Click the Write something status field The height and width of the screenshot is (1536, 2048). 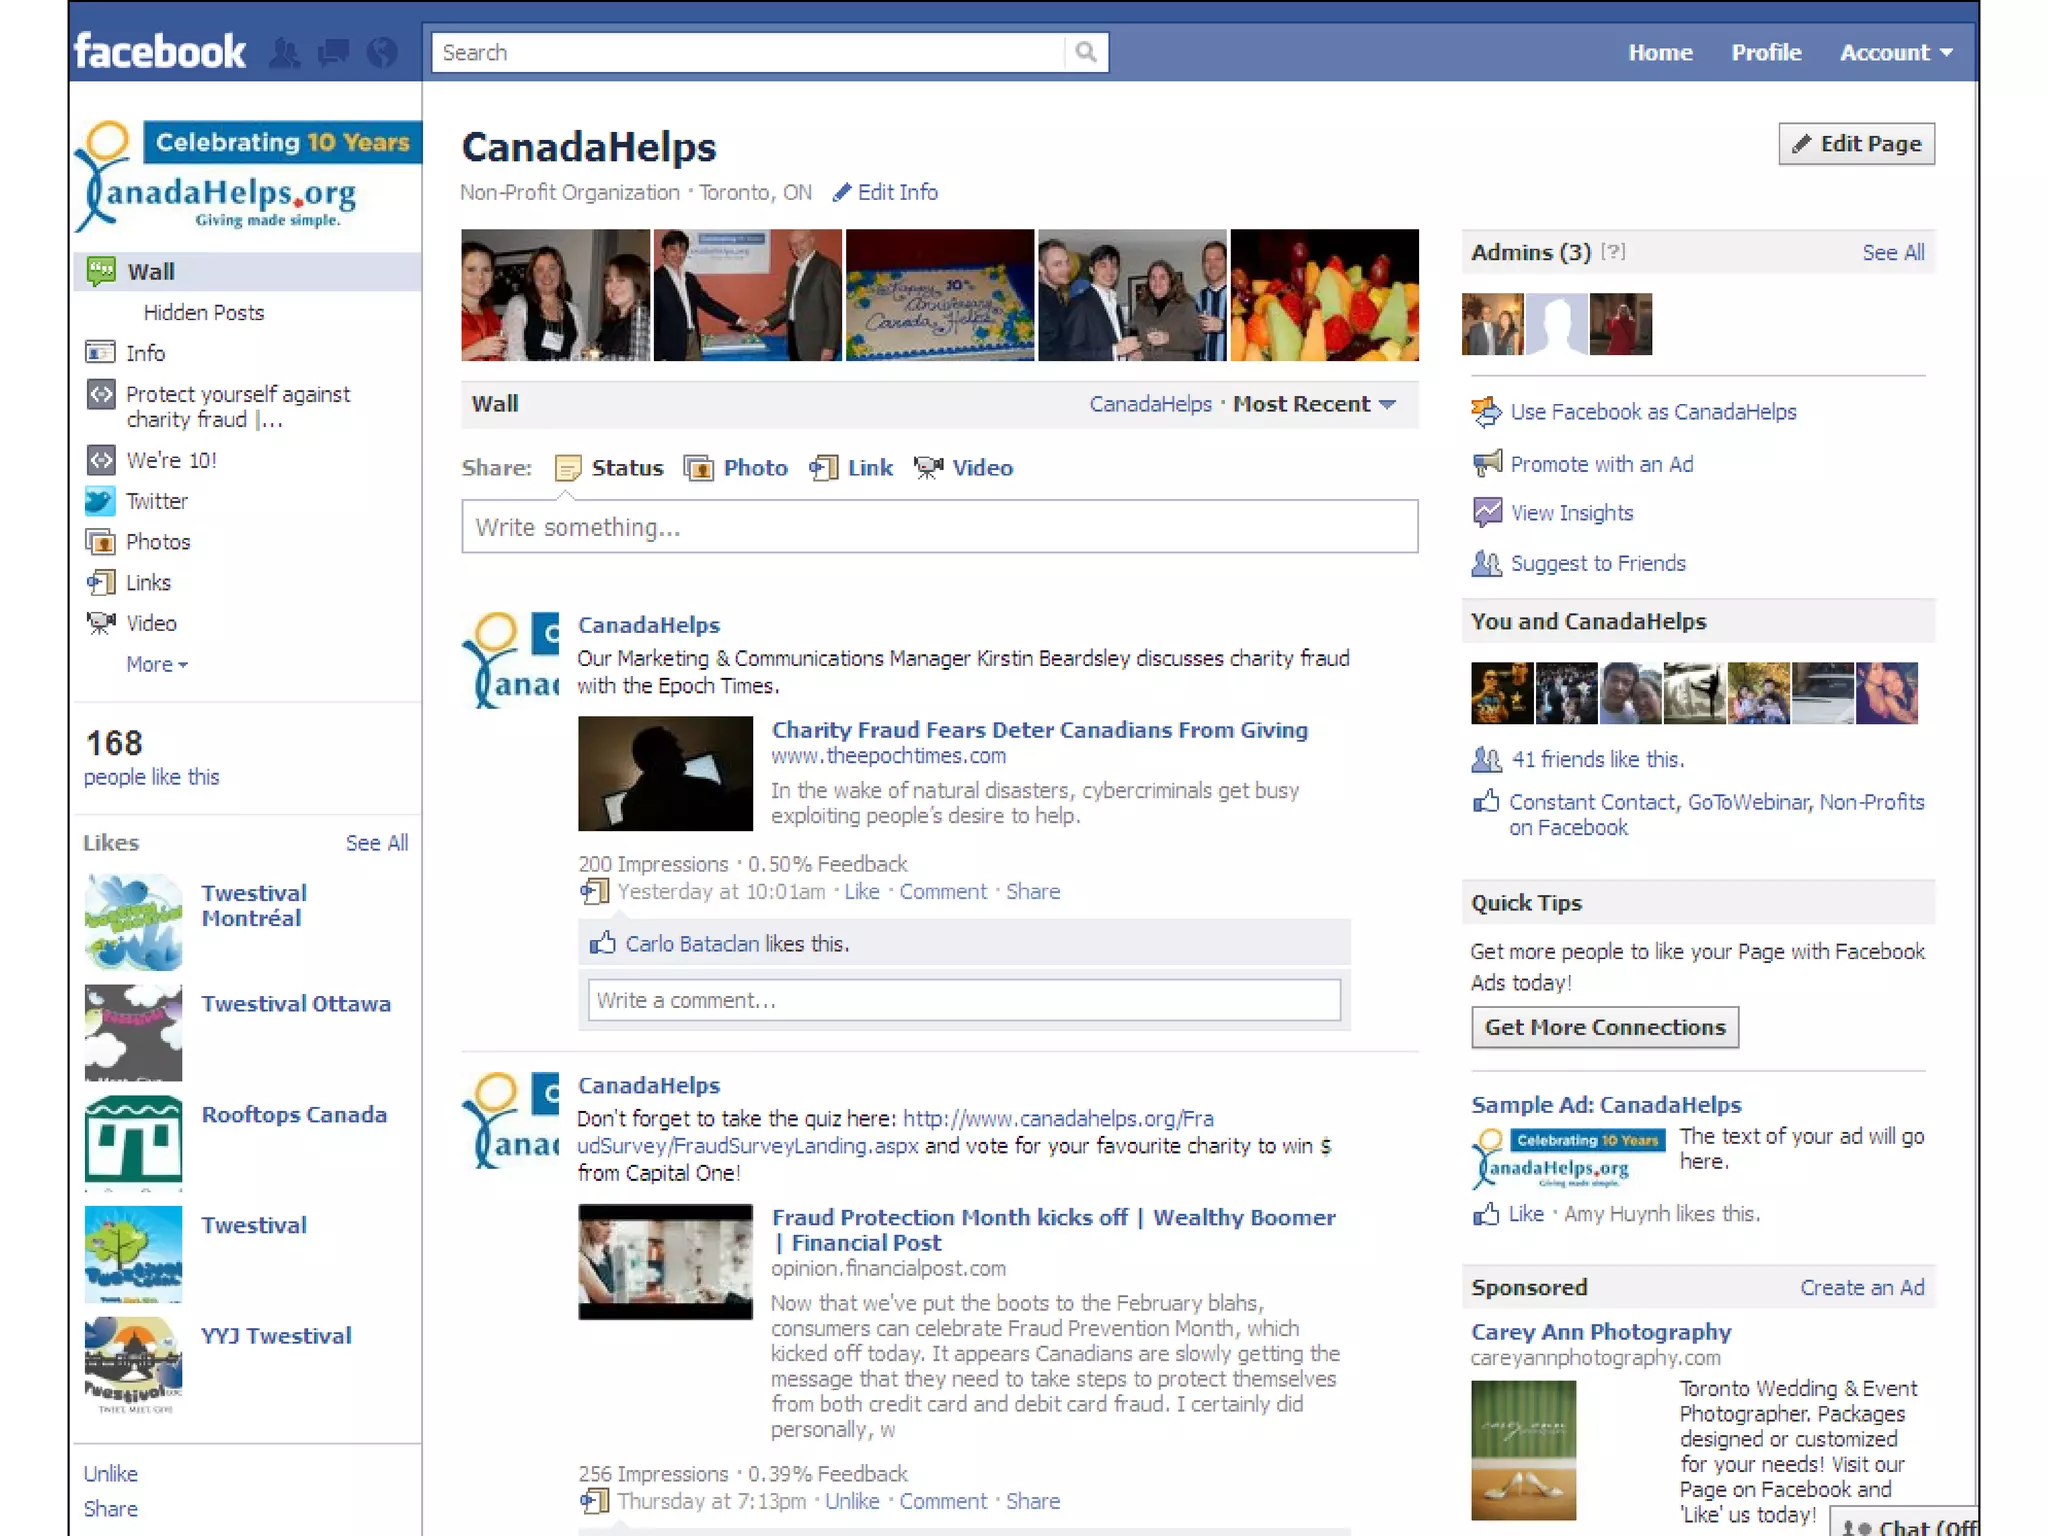point(939,527)
